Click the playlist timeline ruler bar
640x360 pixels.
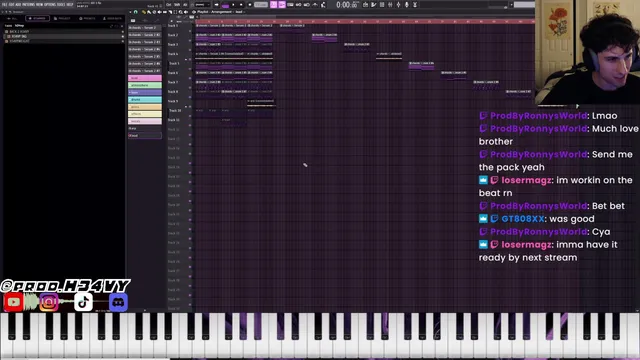click(x=364, y=21)
